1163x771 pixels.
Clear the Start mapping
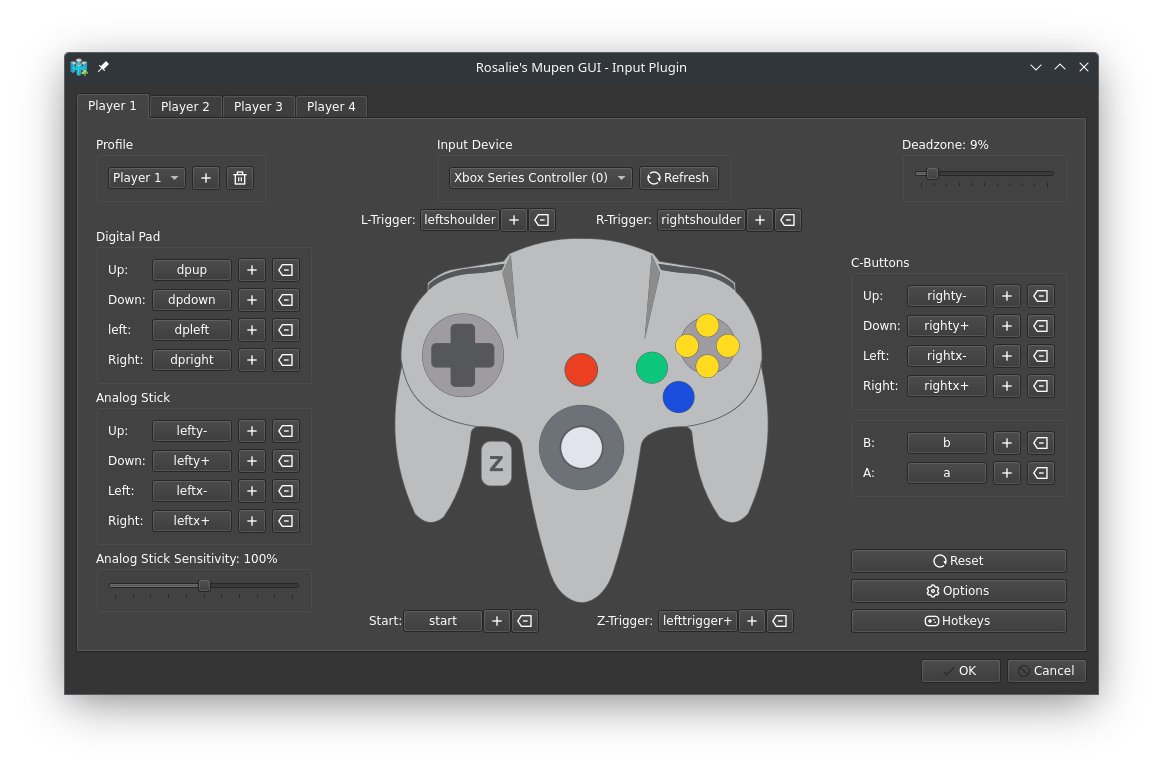point(525,621)
